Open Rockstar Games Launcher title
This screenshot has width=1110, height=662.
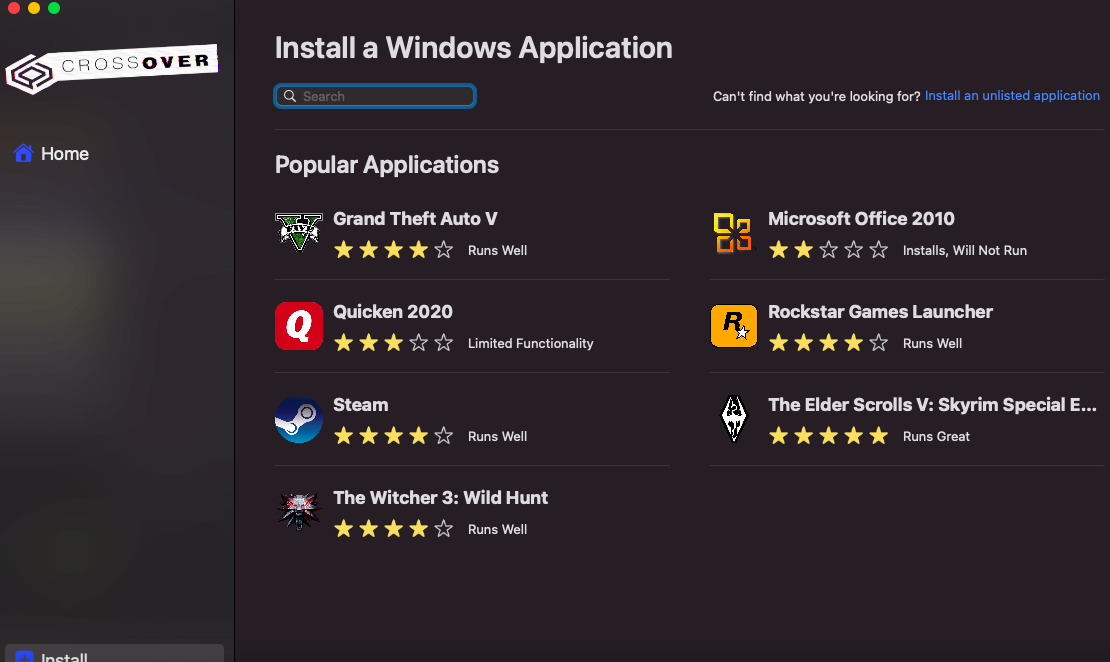coord(880,312)
